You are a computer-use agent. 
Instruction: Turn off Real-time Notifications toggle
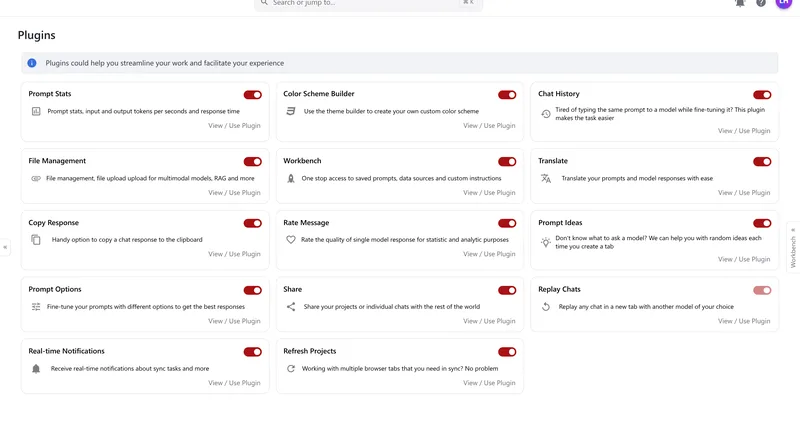click(253, 352)
